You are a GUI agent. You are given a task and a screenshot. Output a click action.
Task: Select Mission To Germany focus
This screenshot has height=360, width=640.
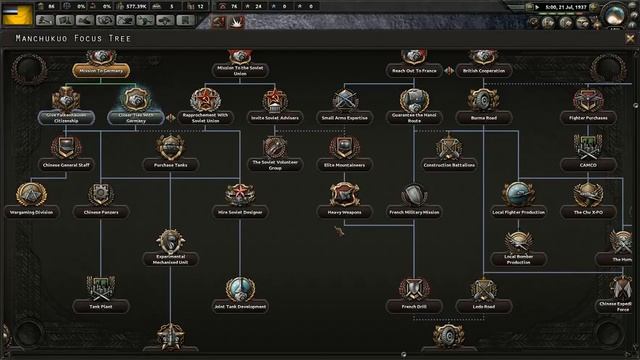click(x=101, y=71)
